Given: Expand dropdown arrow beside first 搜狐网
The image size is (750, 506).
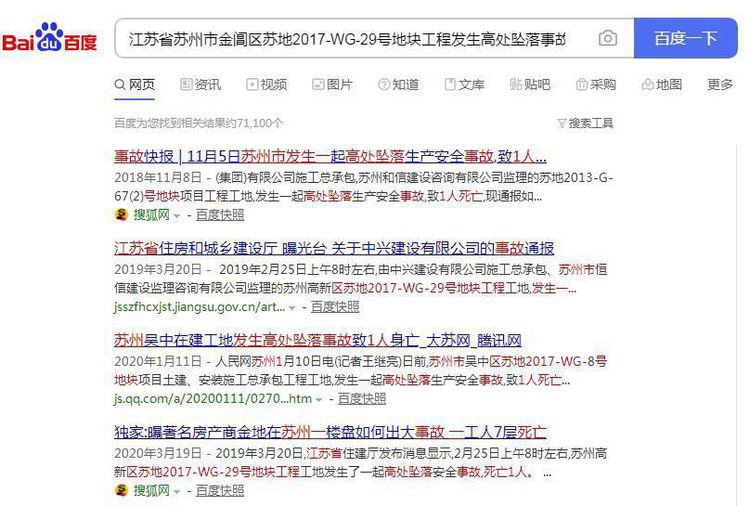Looking at the screenshot, I should (x=176, y=216).
